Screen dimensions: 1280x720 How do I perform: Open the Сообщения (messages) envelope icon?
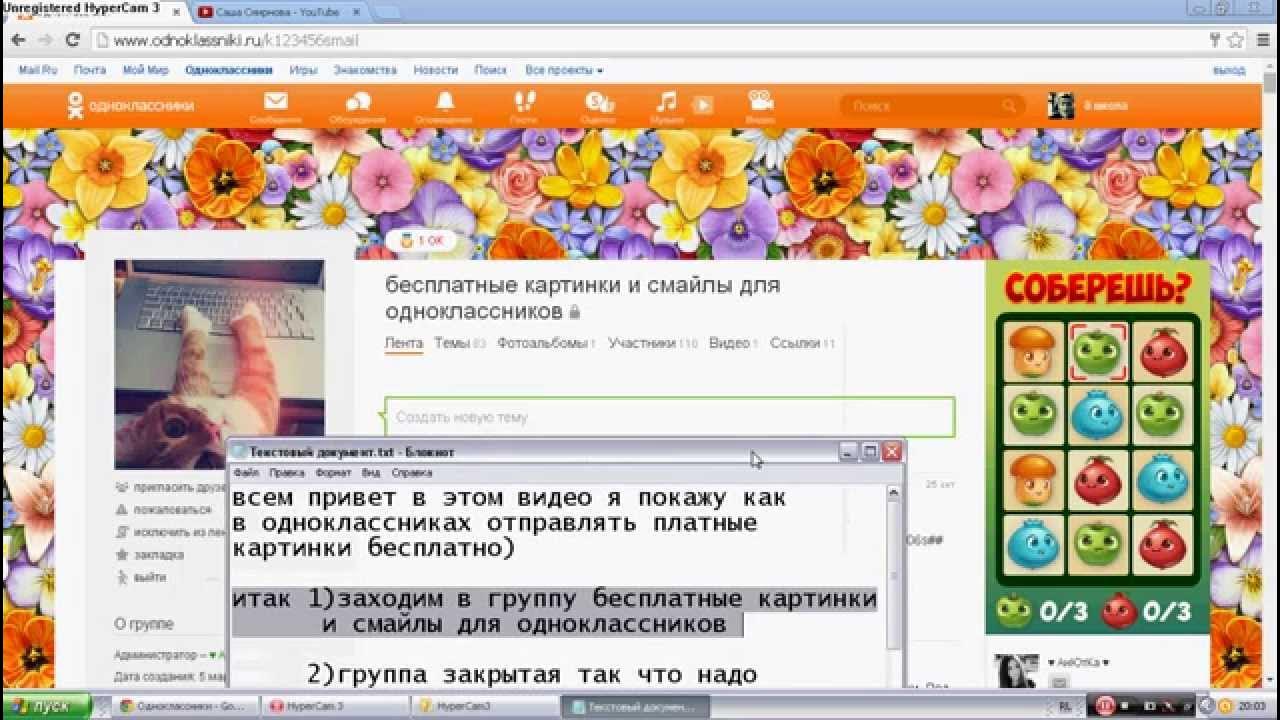[x=275, y=101]
